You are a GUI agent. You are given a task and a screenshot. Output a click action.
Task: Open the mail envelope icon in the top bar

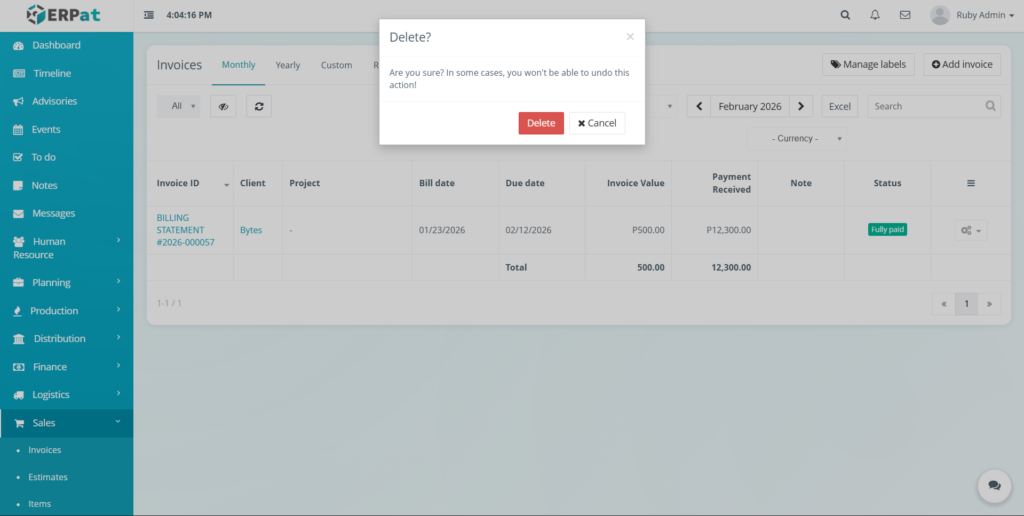click(905, 15)
